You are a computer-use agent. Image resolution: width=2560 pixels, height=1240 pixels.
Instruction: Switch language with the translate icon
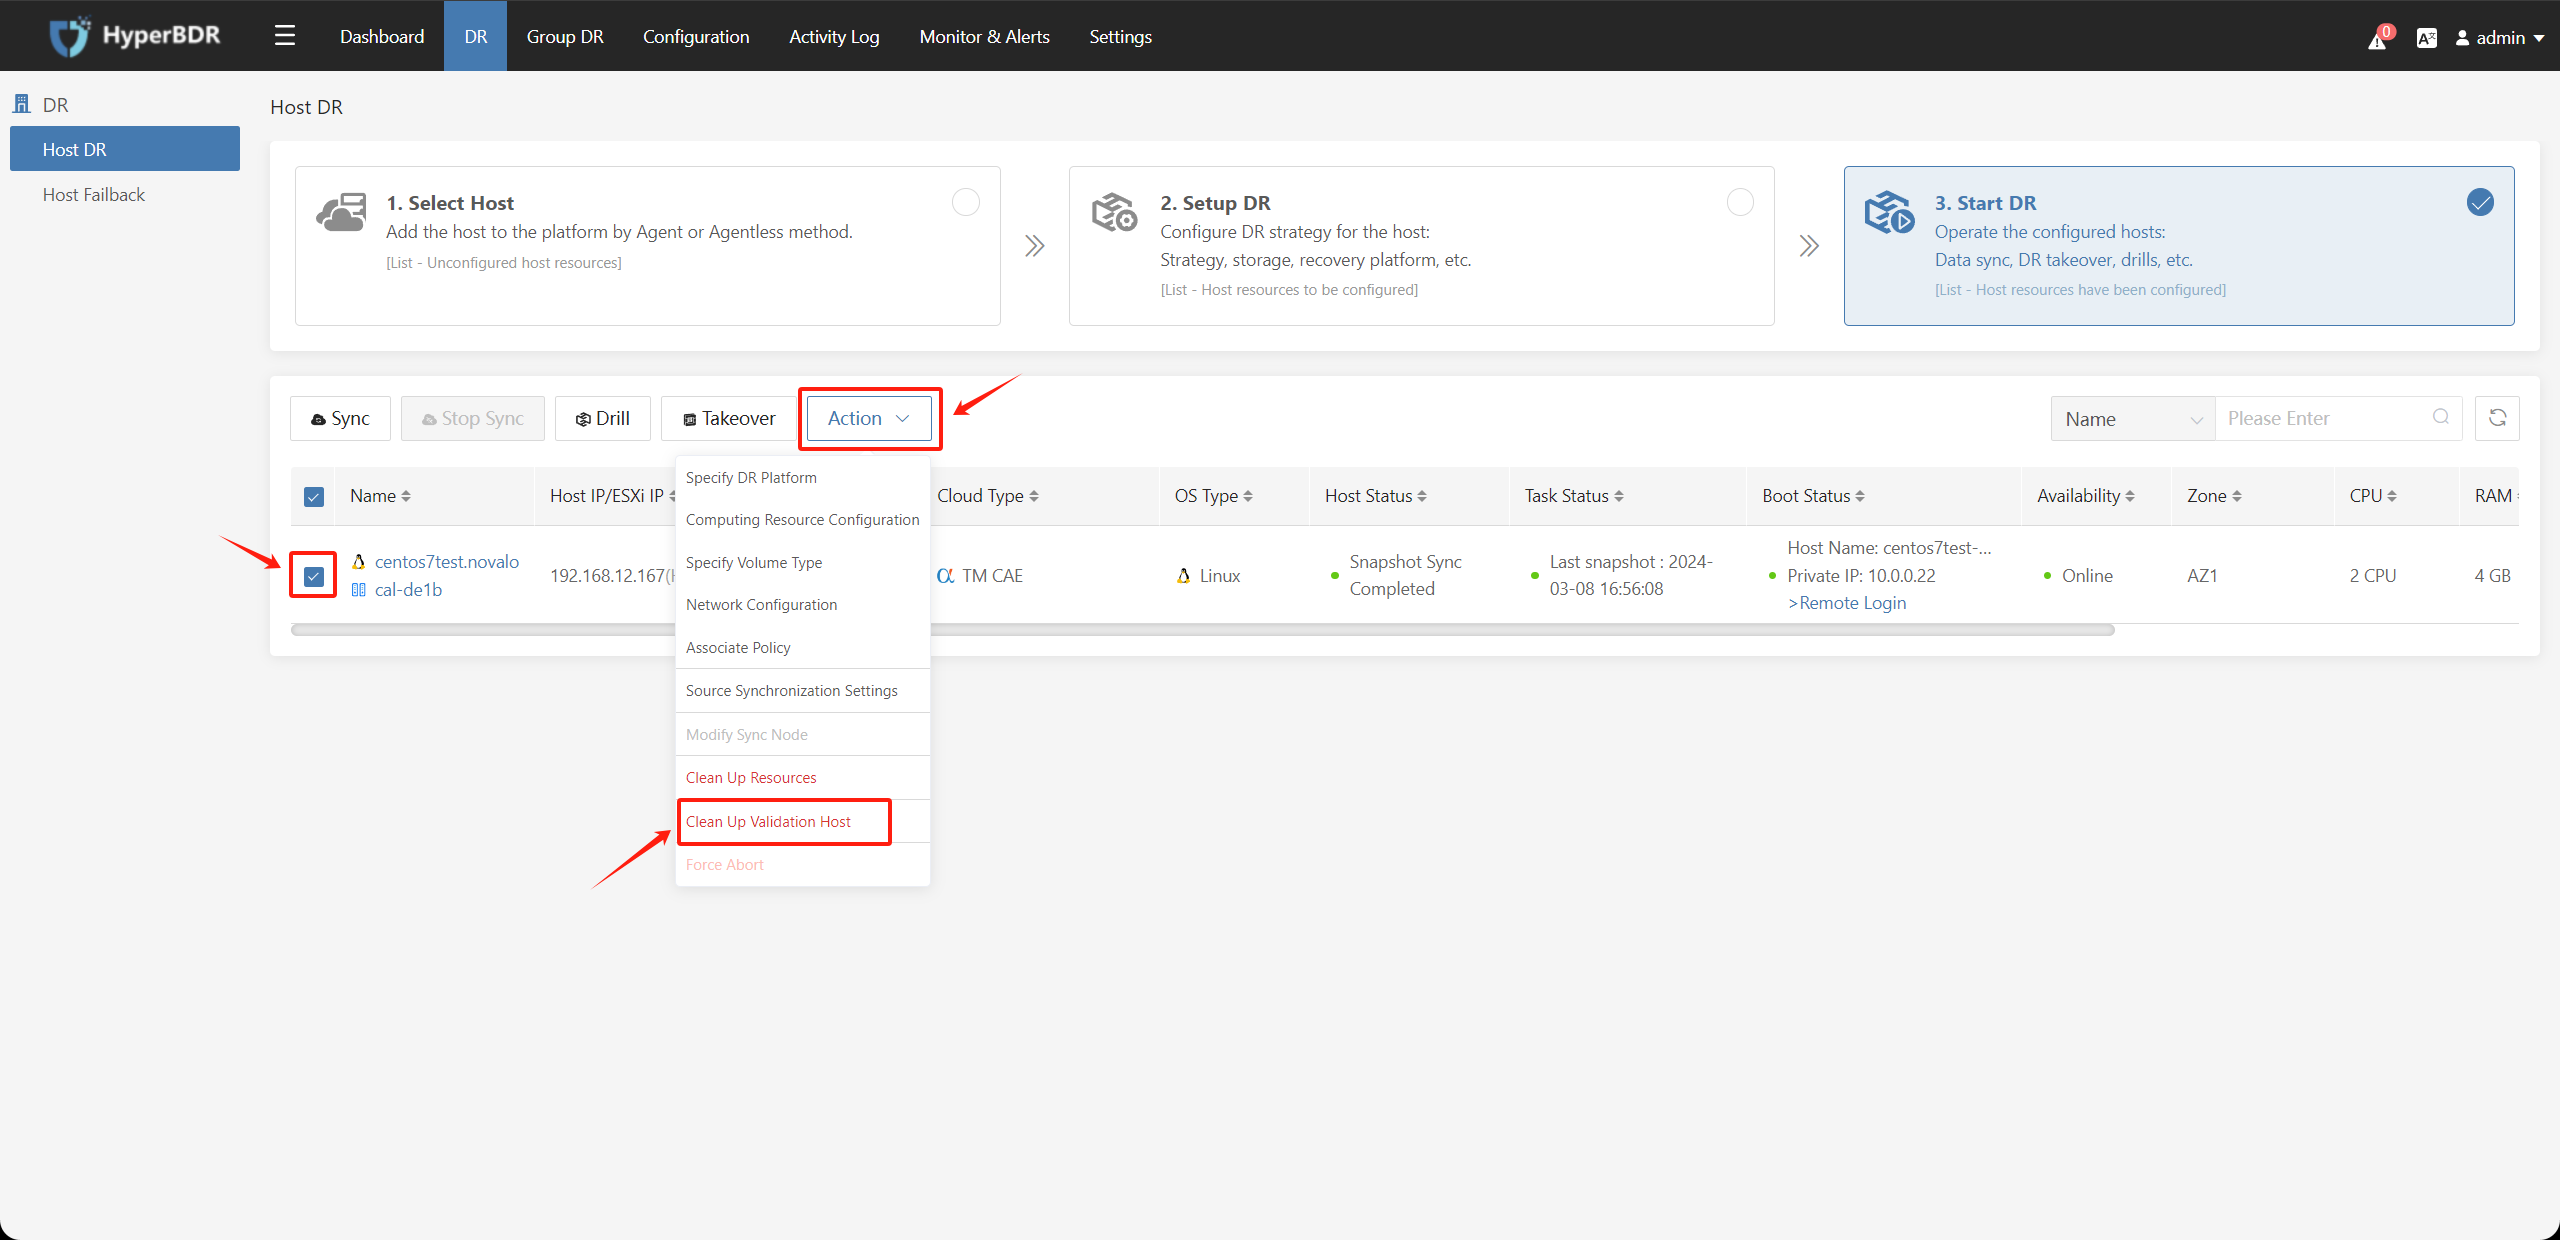(x=2426, y=38)
